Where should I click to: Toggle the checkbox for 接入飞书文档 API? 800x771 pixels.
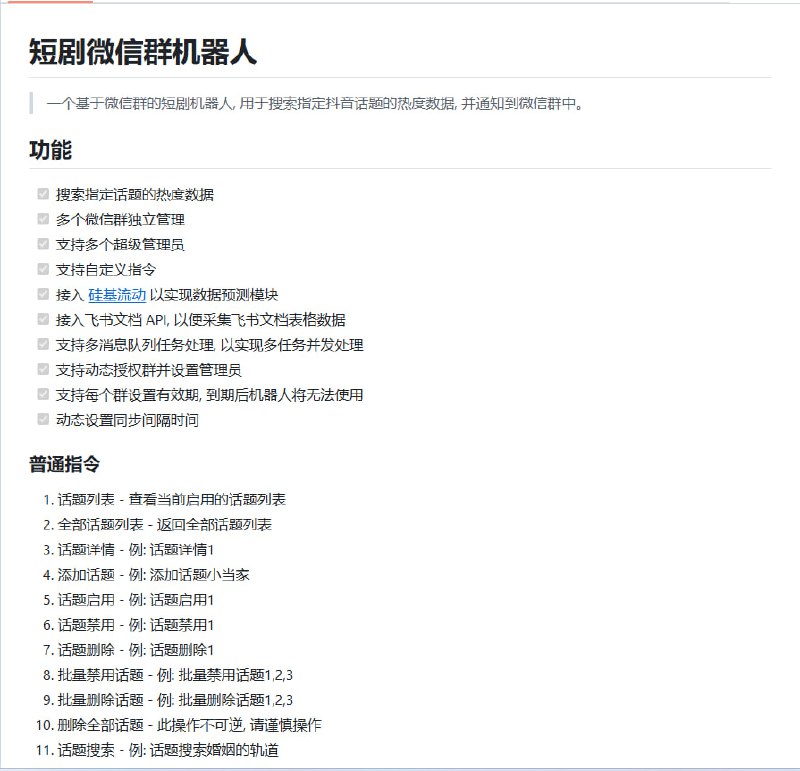pos(41,321)
